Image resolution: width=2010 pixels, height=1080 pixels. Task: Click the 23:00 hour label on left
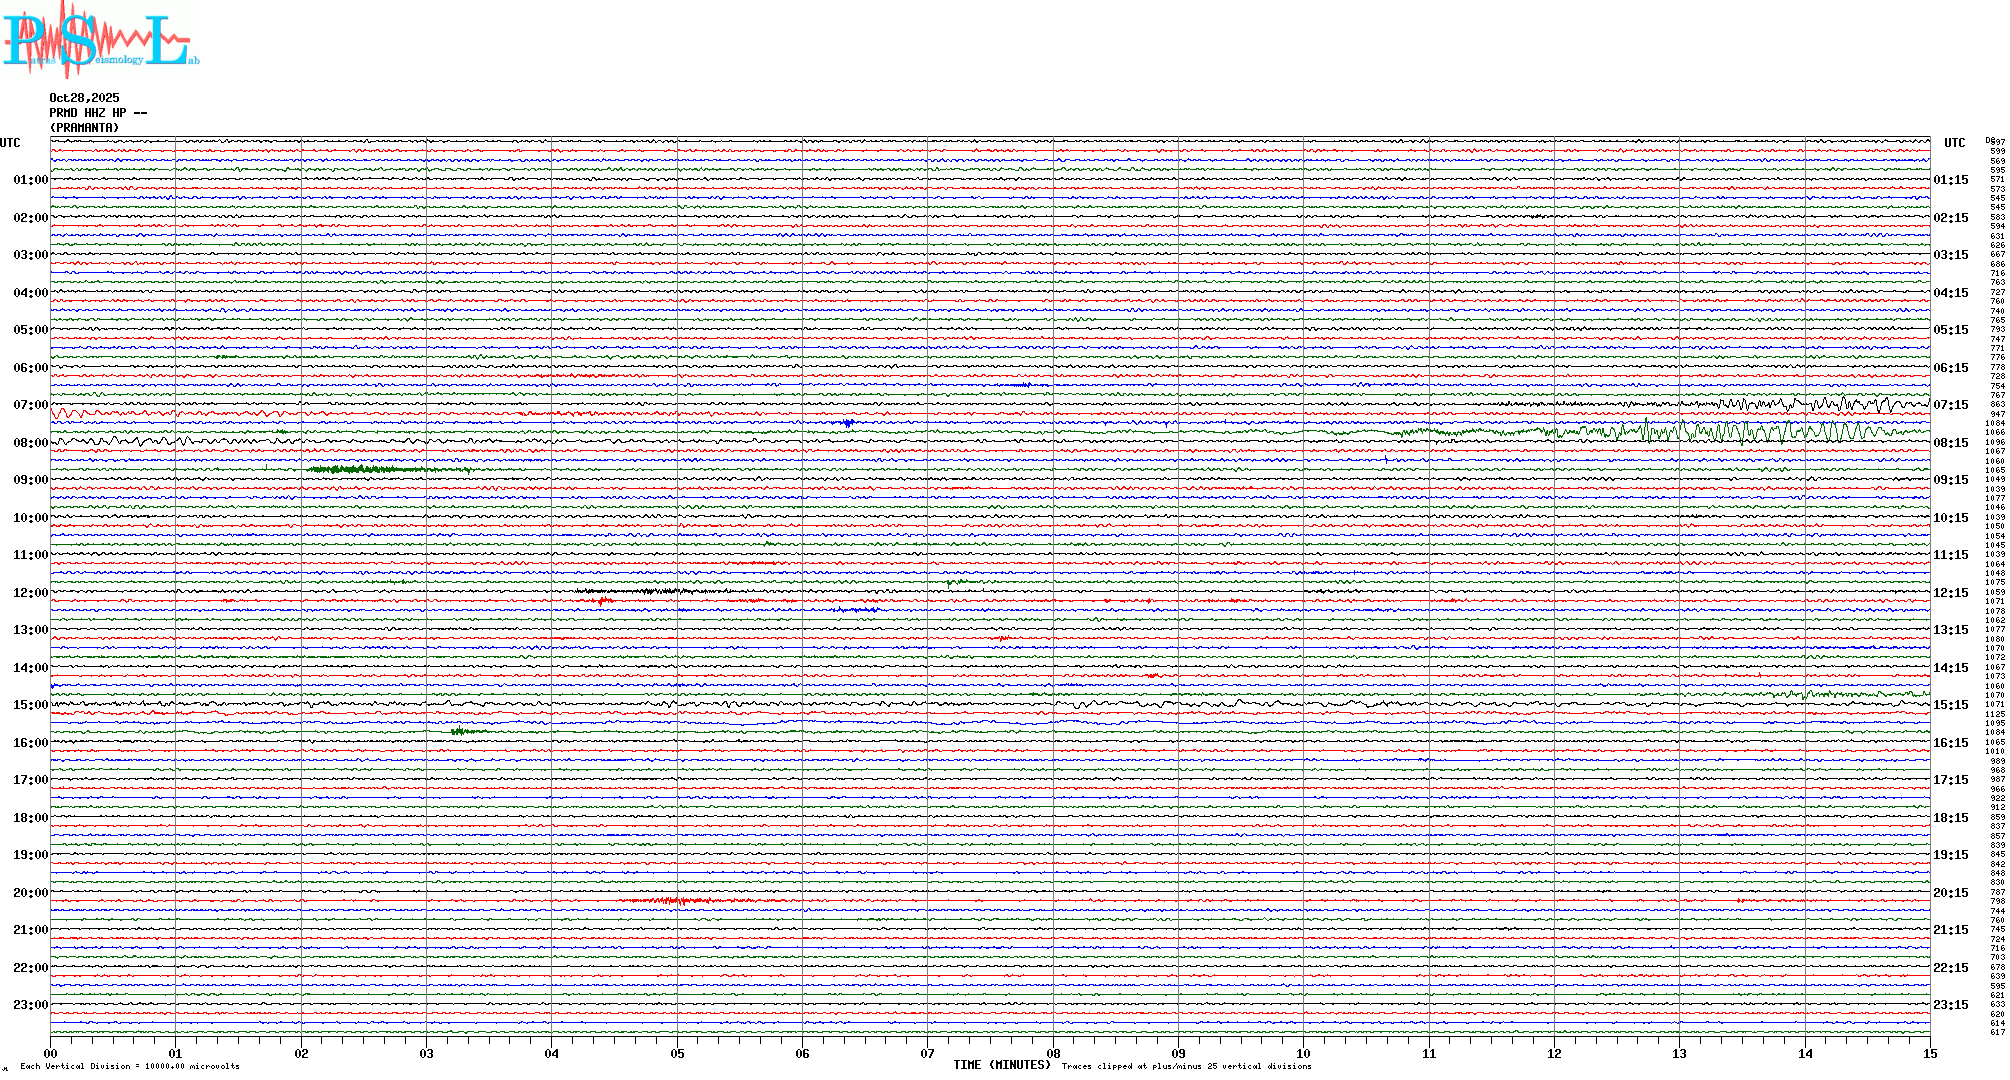point(30,1005)
